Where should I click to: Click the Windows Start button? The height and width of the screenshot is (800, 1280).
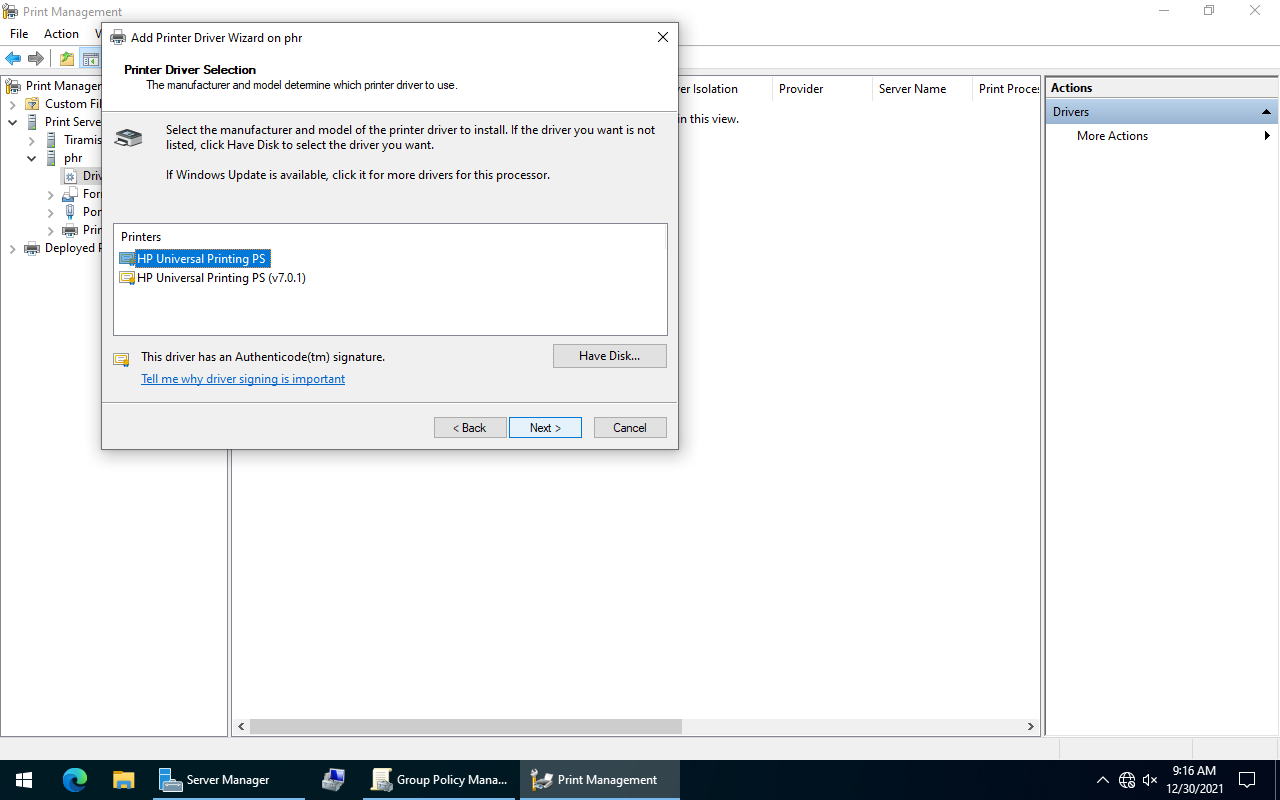pos(24,780)
